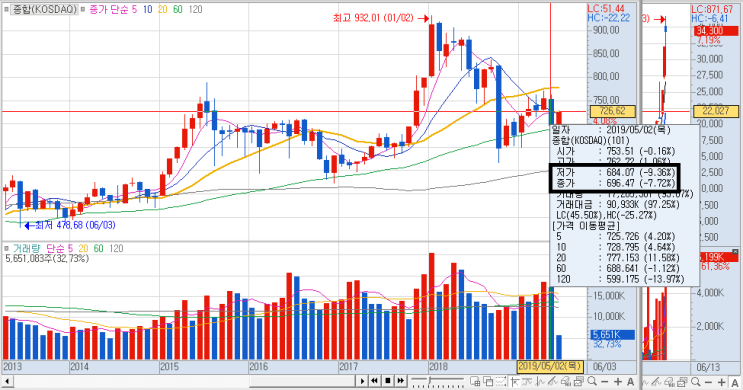The image size is (743, 390).
Task: Toggle the crosshair cursor icon in main toolbar
Action: [x=514, y=381]
